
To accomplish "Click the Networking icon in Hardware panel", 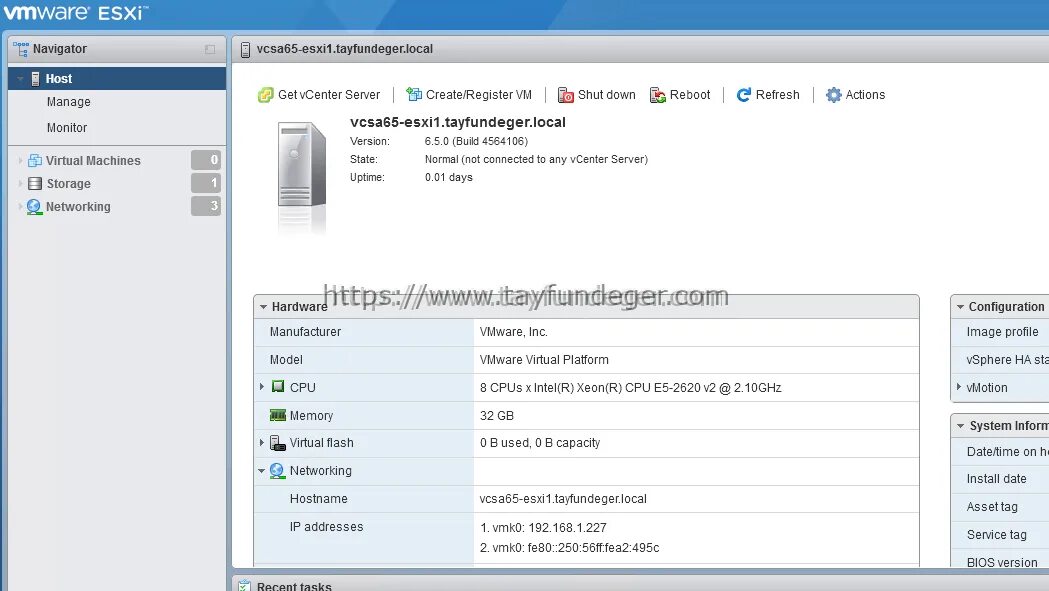I will (x=277, y=471).
